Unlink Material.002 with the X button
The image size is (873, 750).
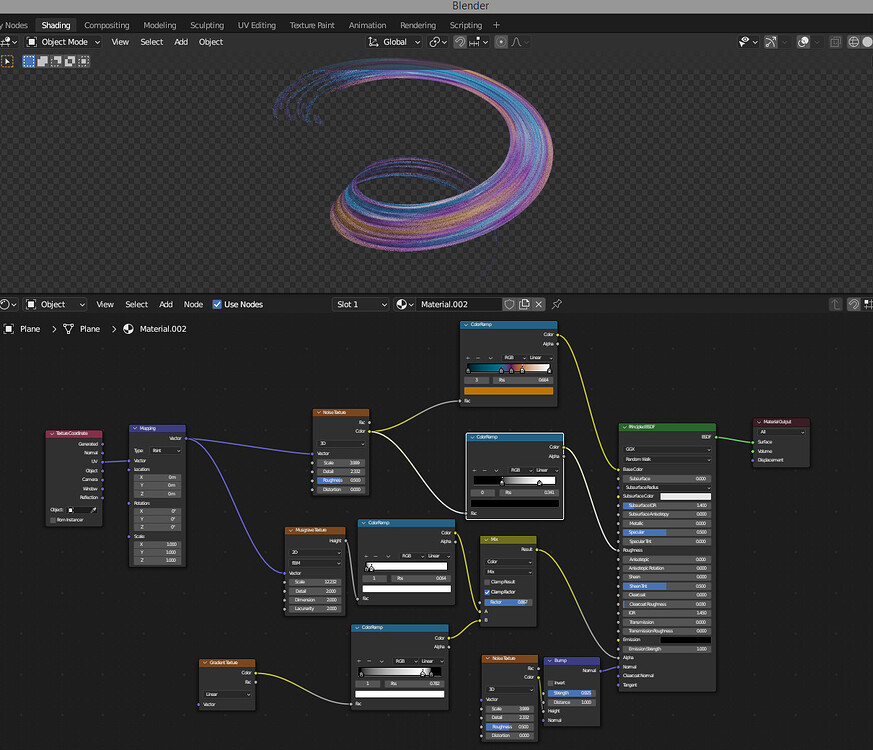(538, 304)
